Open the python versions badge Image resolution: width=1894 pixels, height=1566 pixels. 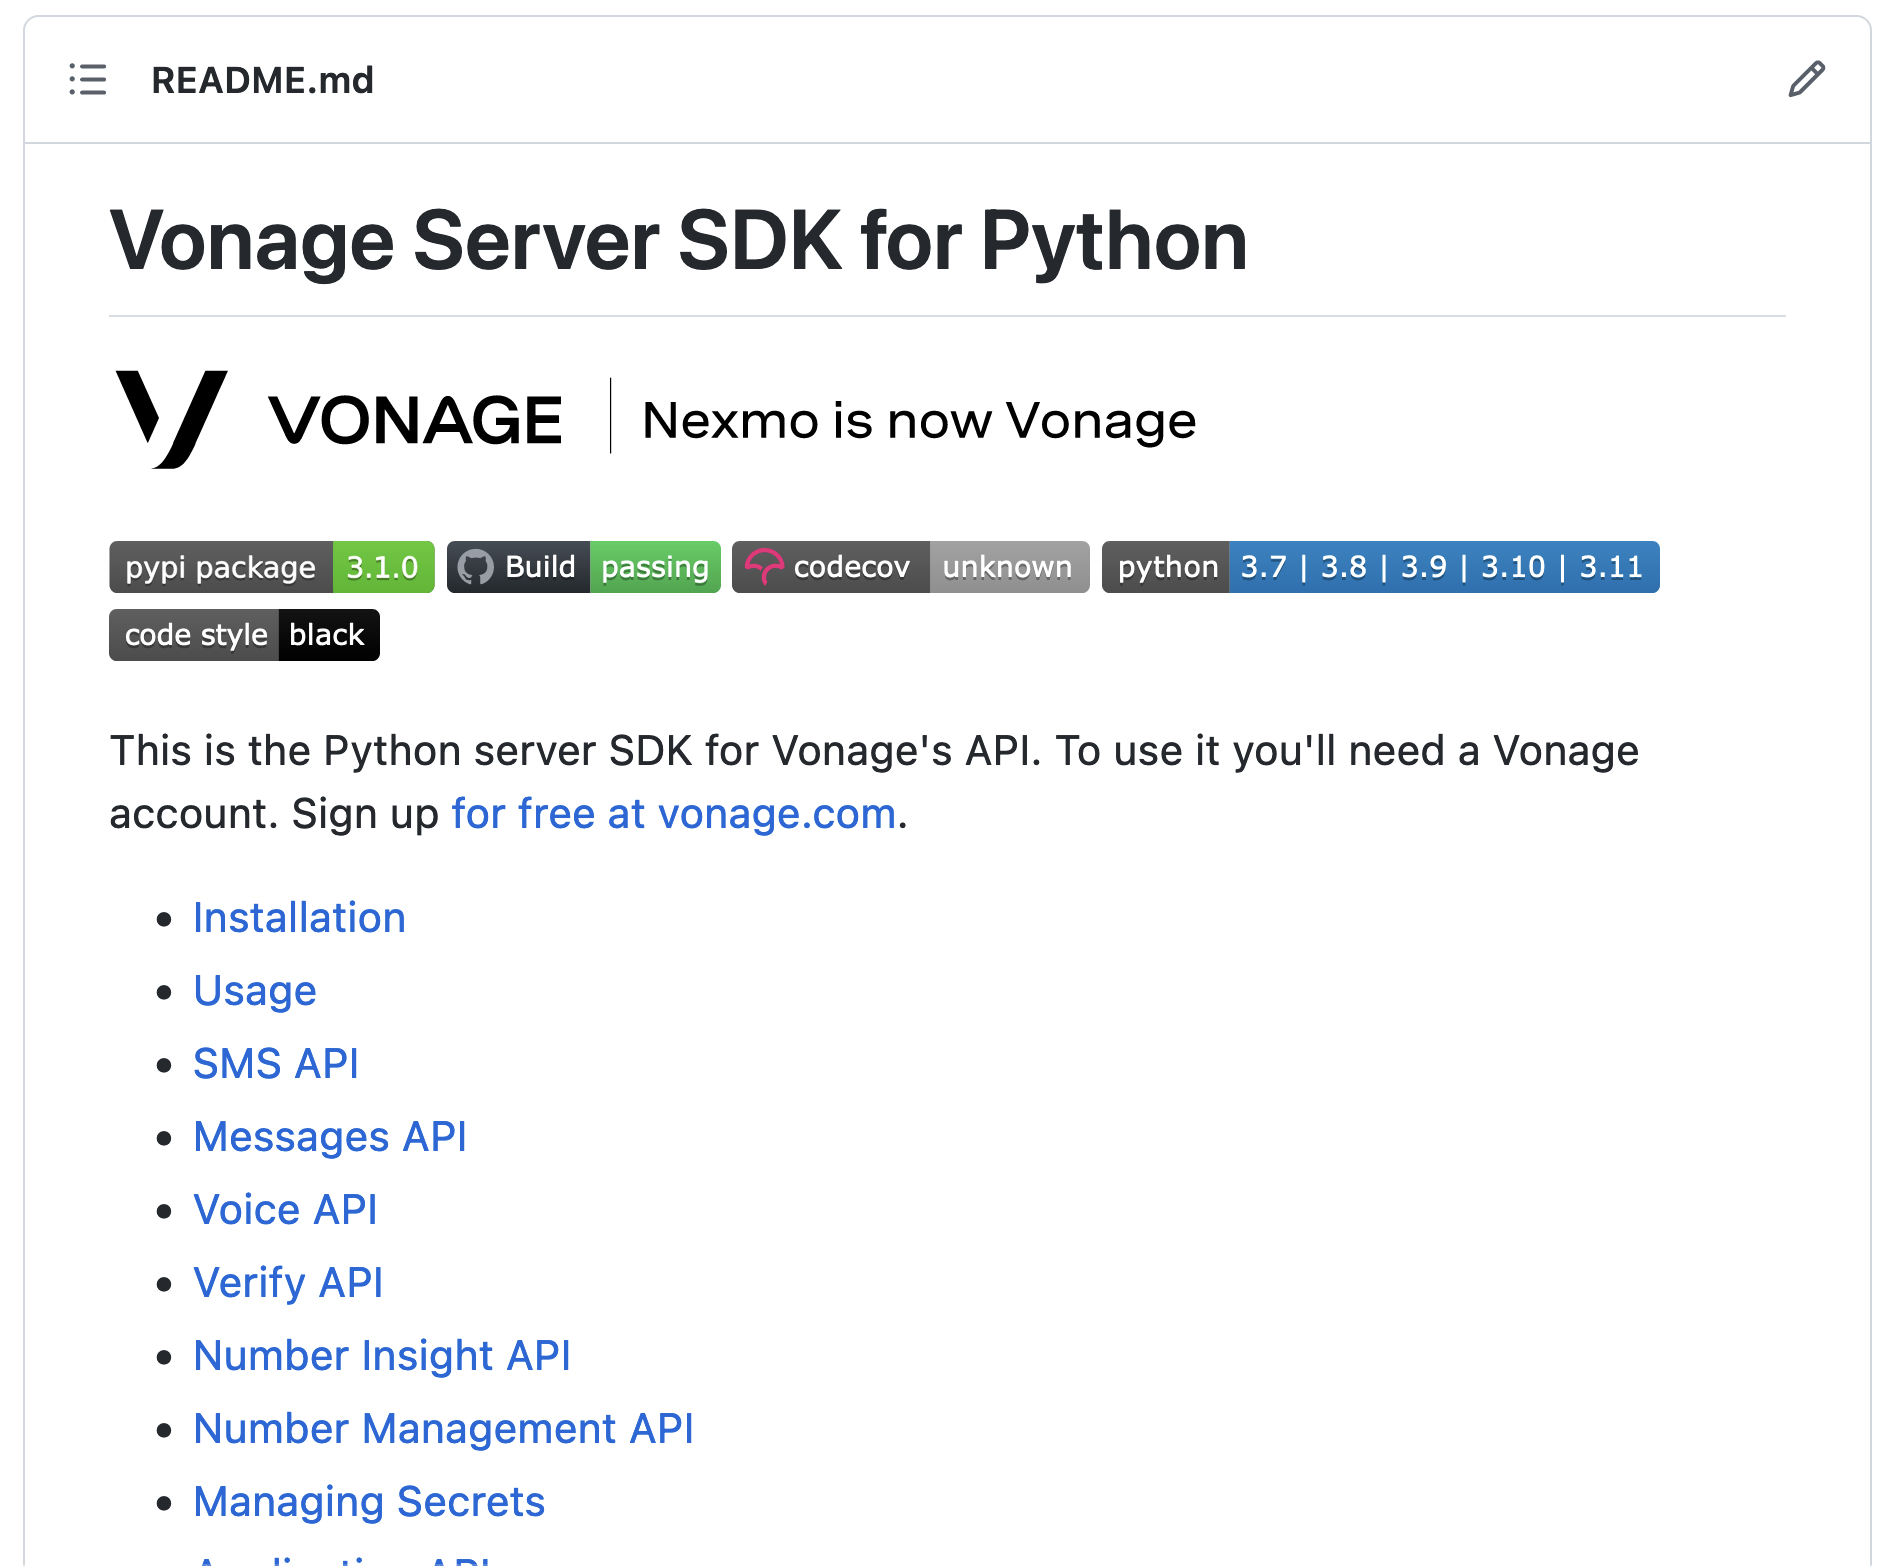coord(1381,567)
